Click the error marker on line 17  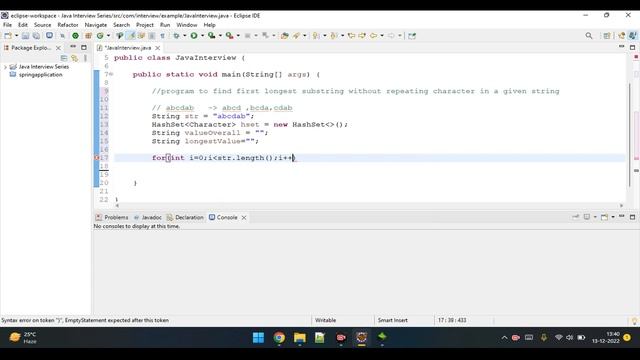point(97,158)
